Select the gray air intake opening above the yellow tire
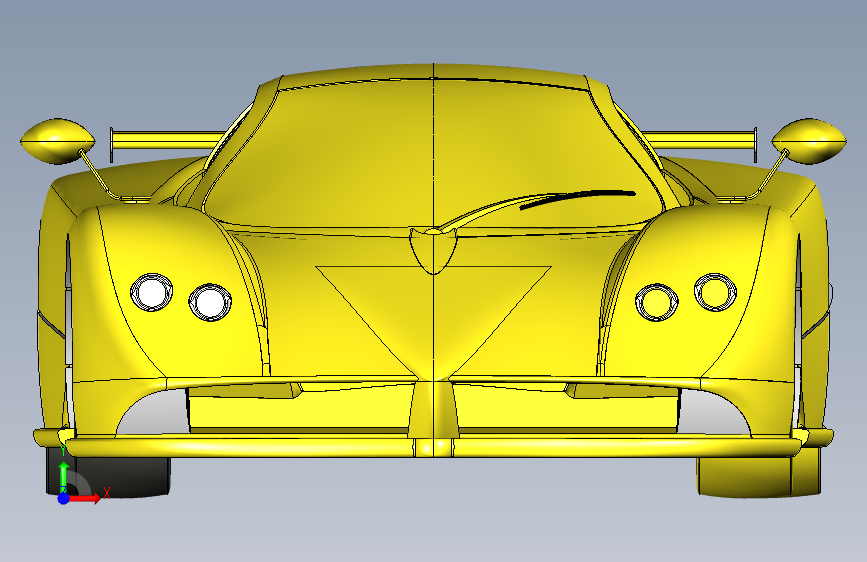Screen dimensions: 867x562 point(715,412)
